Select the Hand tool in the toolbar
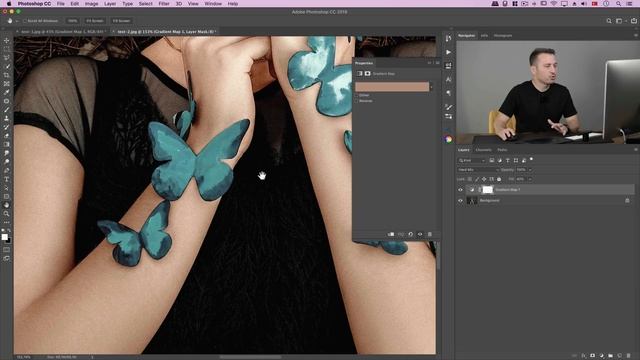 (x=7, y=205)
